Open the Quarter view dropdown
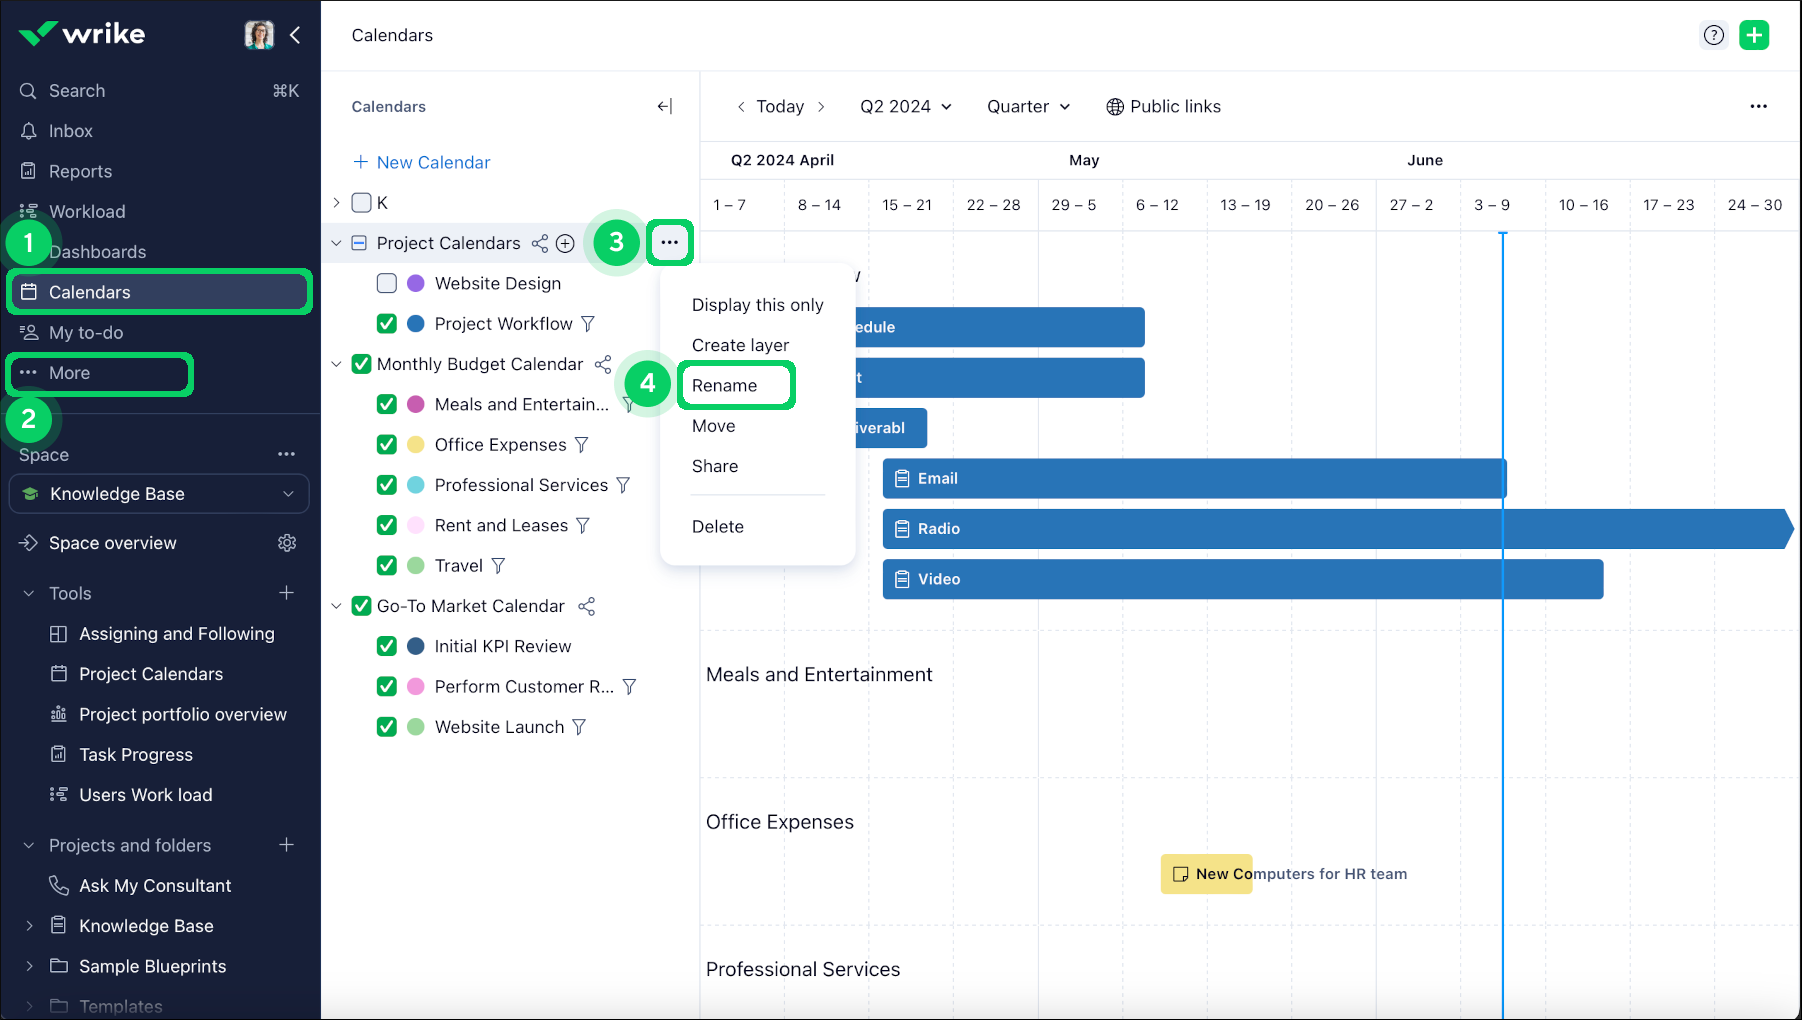Viewport: 1802px width, 1020px height. [x=1028, y=106]
